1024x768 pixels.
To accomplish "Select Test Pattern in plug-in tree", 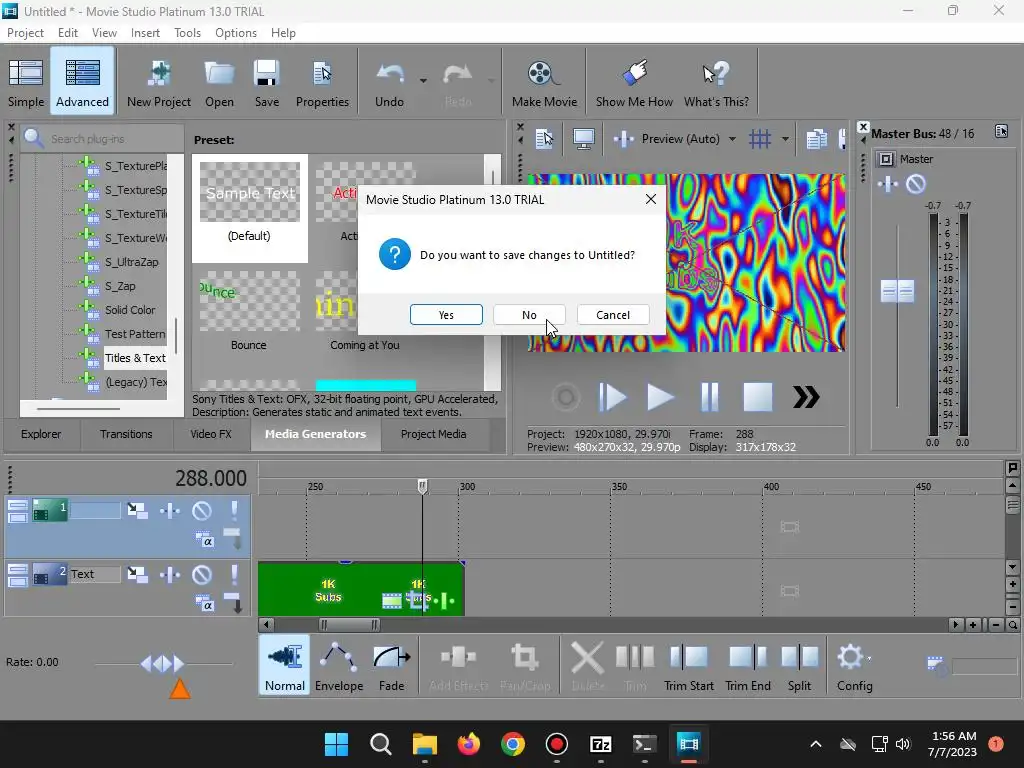I will (x=135, y=334).
